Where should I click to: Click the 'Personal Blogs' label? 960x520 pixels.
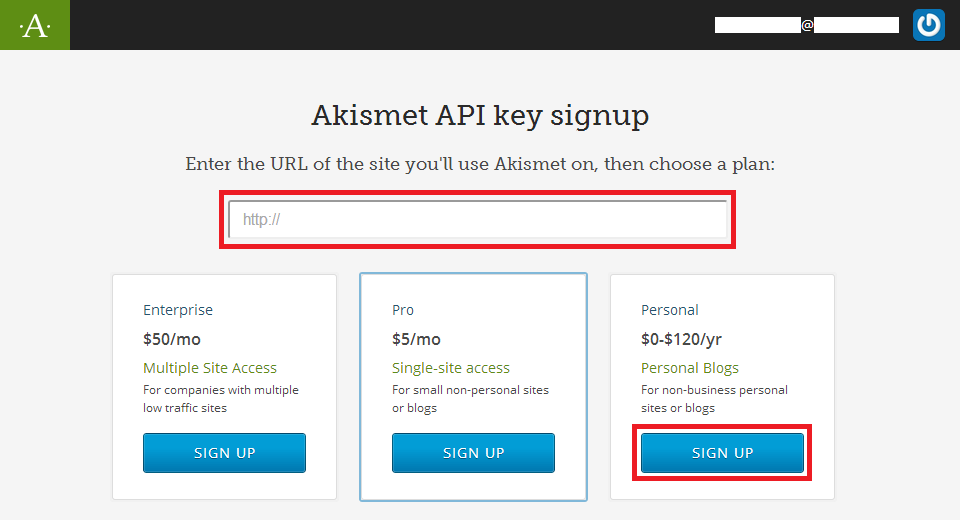click(x=690, y=368)
